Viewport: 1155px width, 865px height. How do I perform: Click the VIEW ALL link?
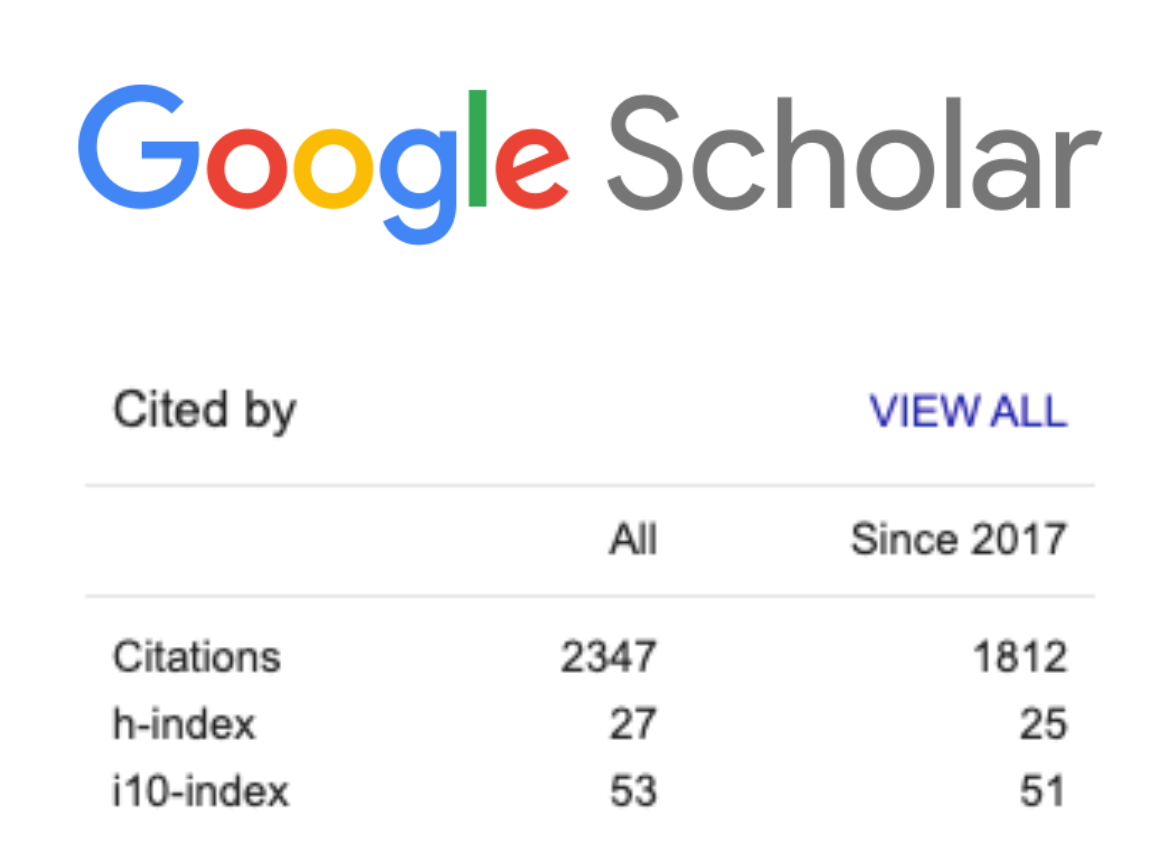[968, 411]
